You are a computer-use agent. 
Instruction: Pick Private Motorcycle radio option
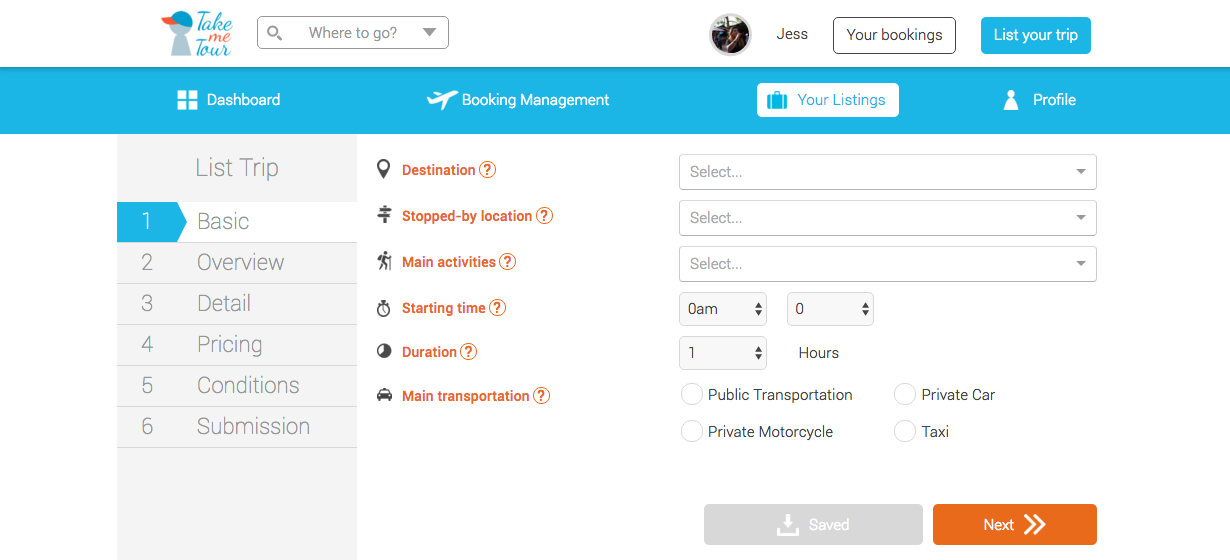(691, 432)
